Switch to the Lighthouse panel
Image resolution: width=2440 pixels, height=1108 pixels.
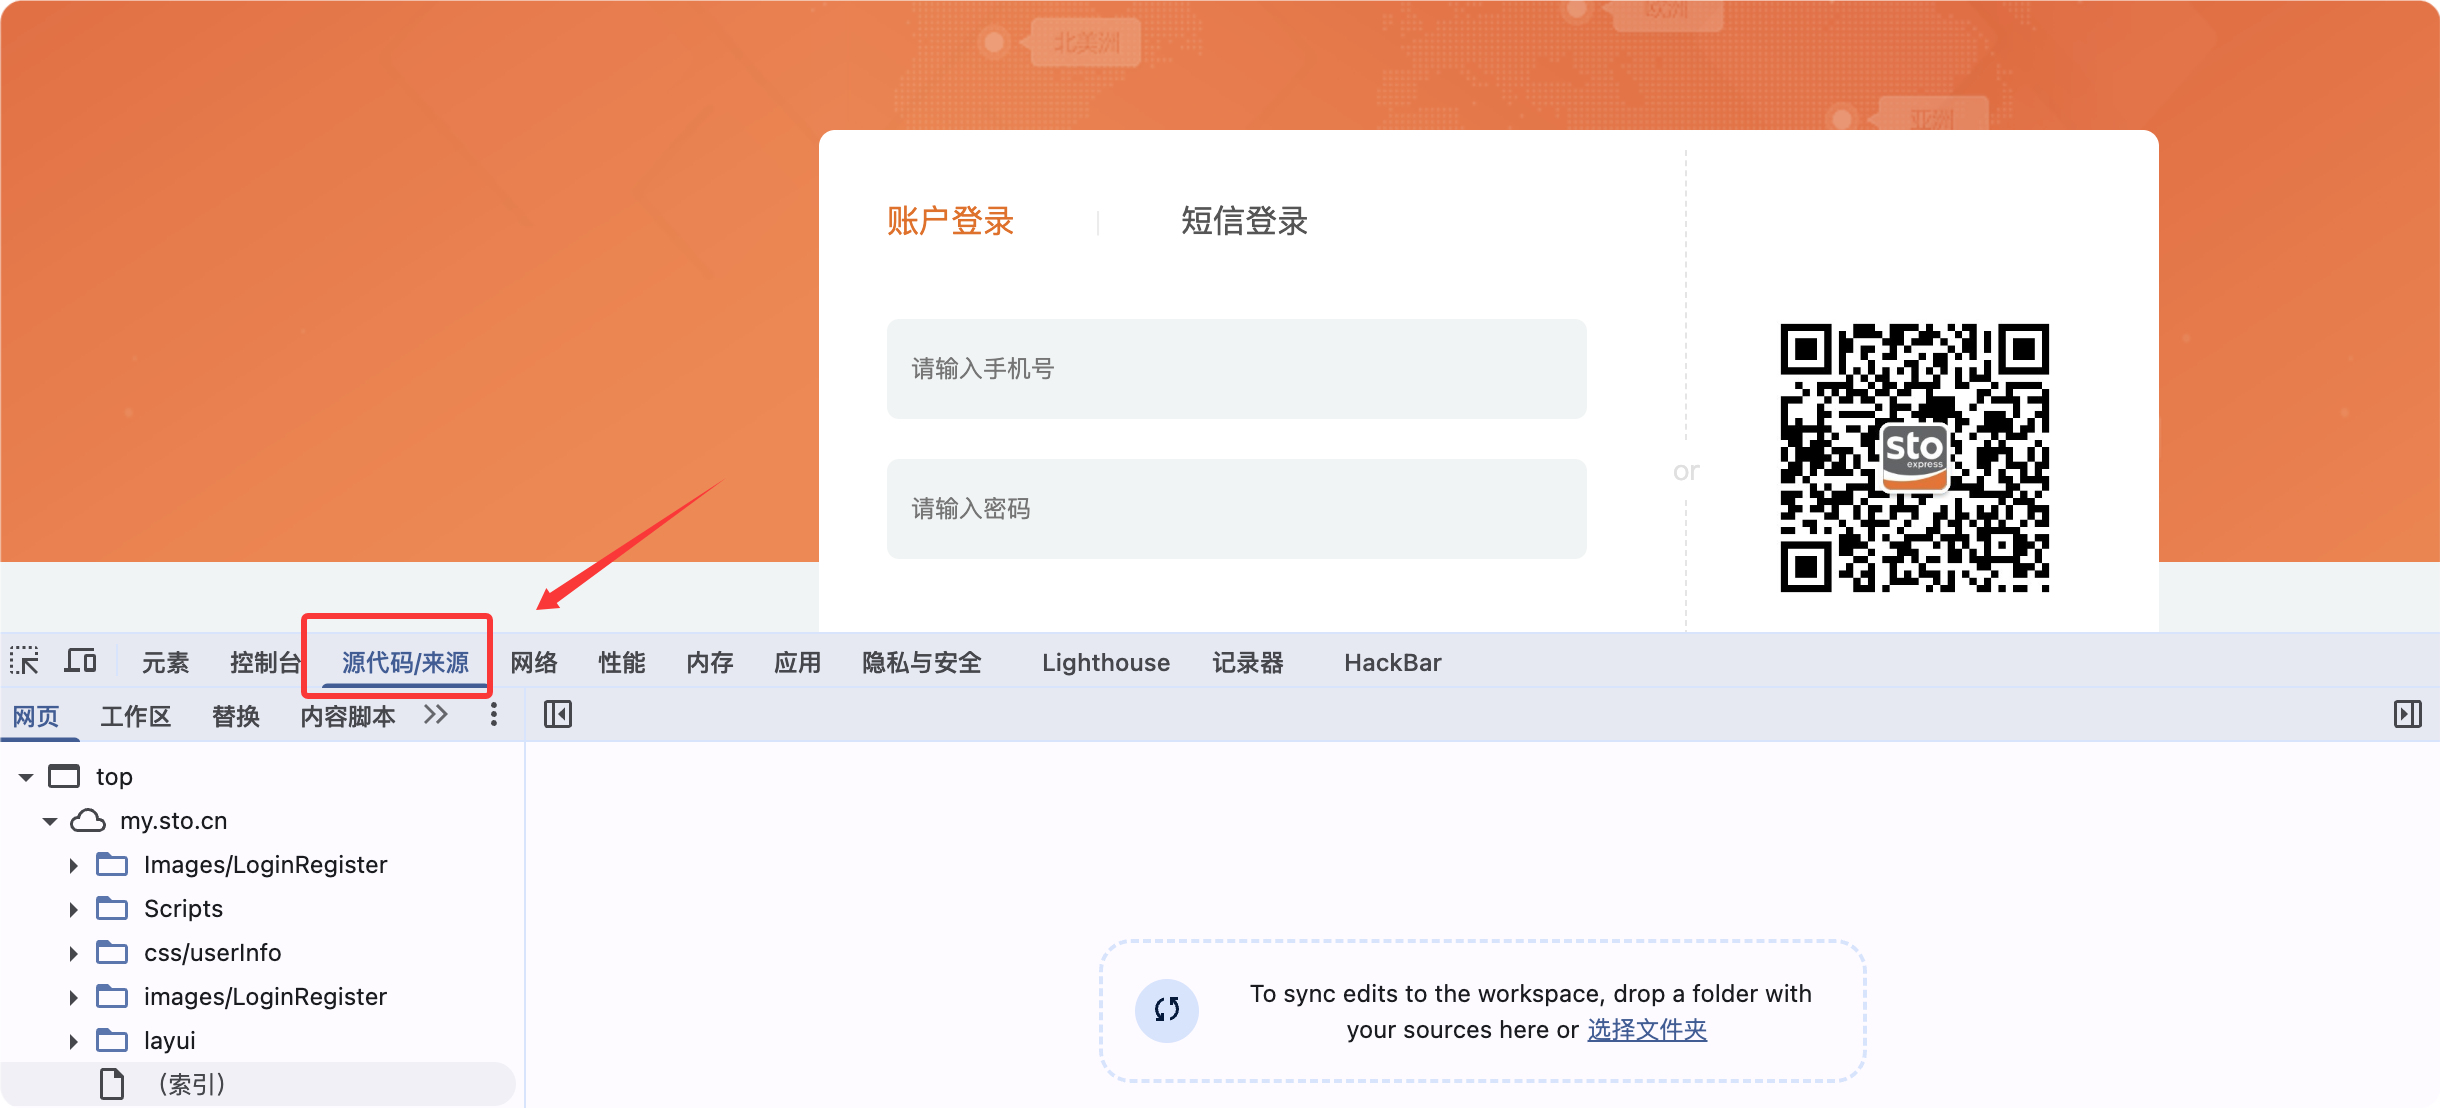pyautogui.click(x=1105, y=661)
